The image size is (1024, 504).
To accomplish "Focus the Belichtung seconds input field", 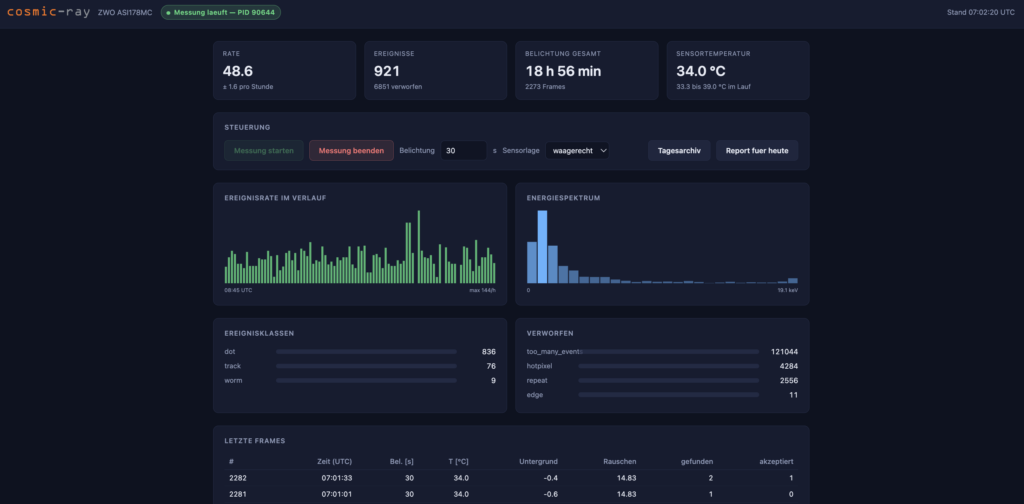I will (464, 150).
